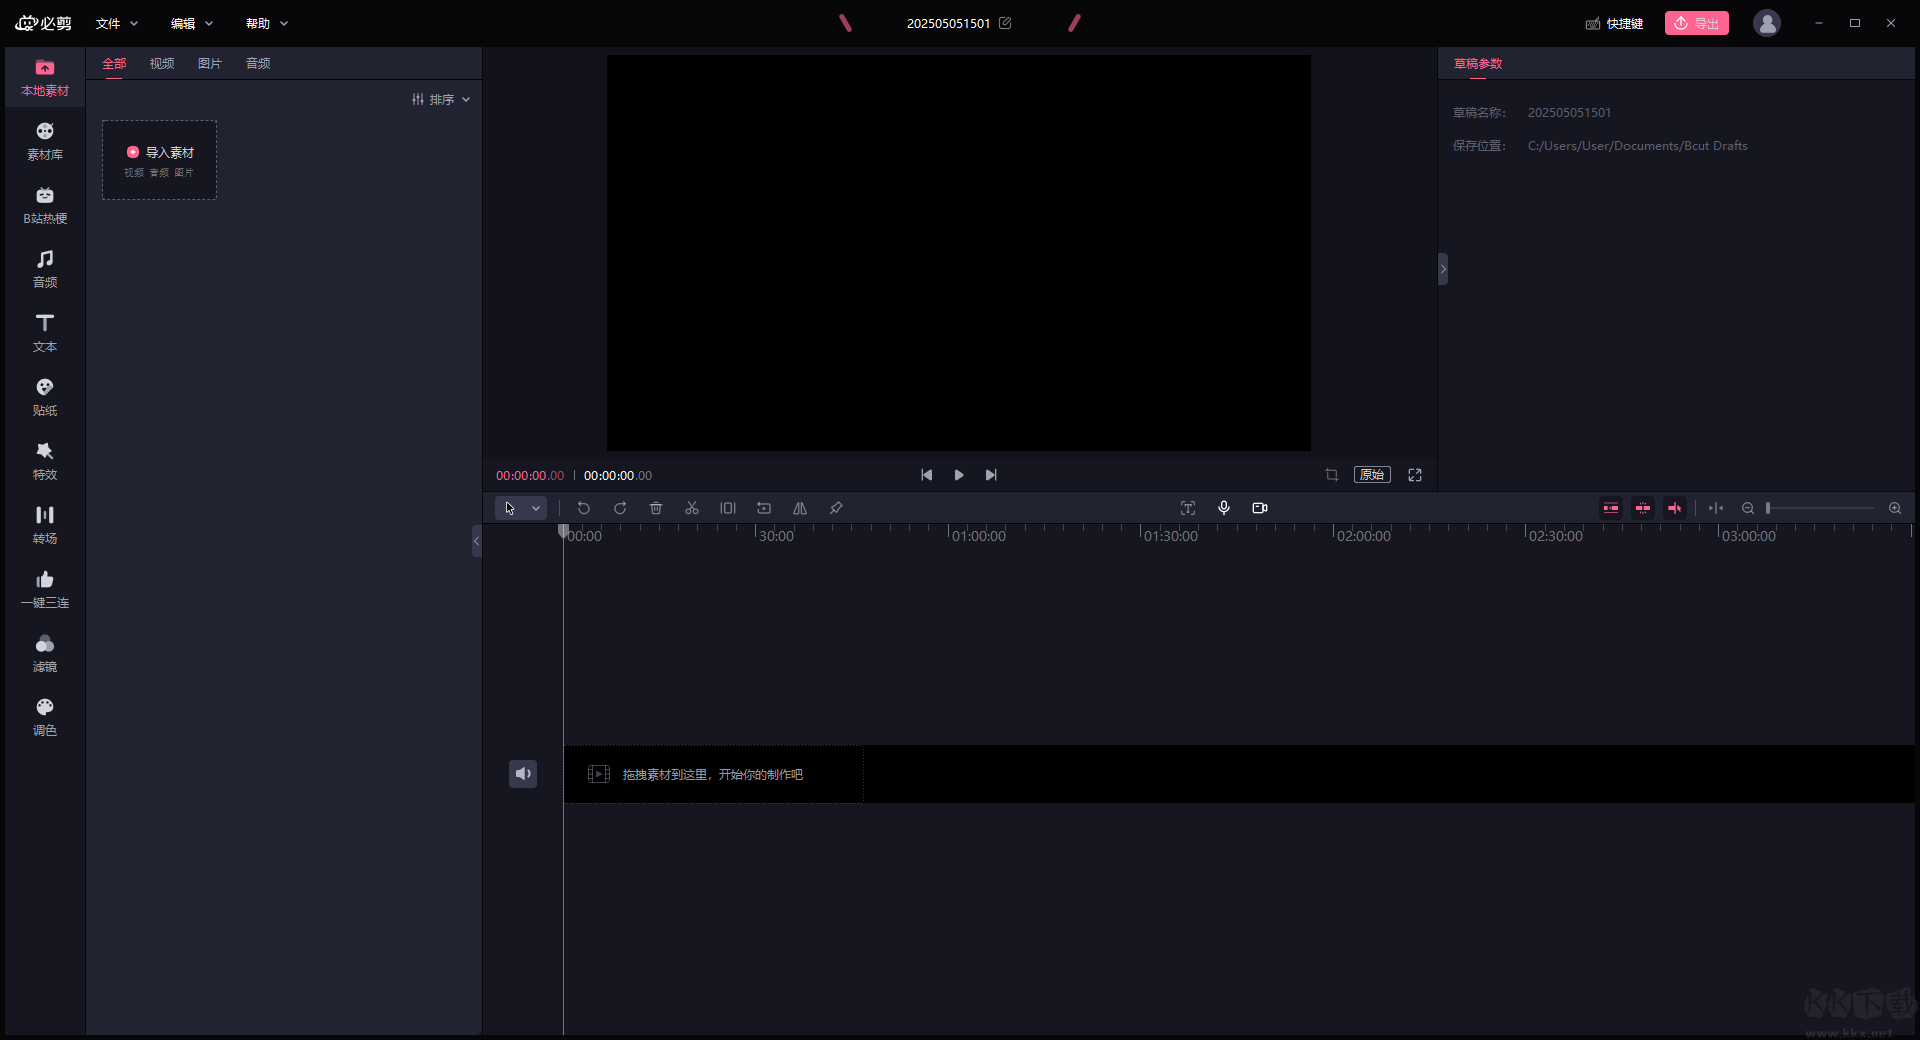Jump to previous frame button

927,475
